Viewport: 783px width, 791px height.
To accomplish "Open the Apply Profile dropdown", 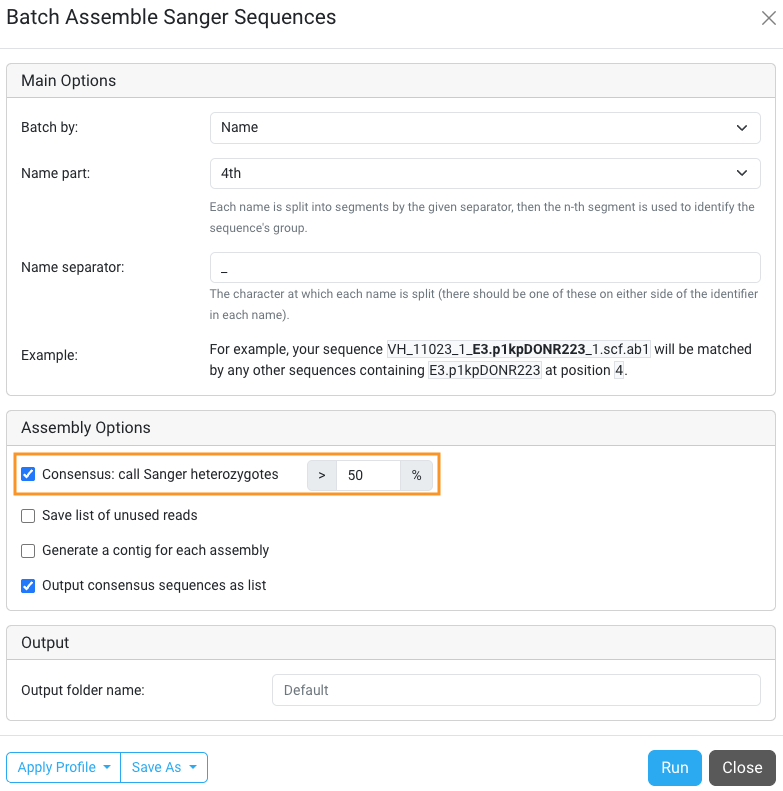I will tap(63, 767).
